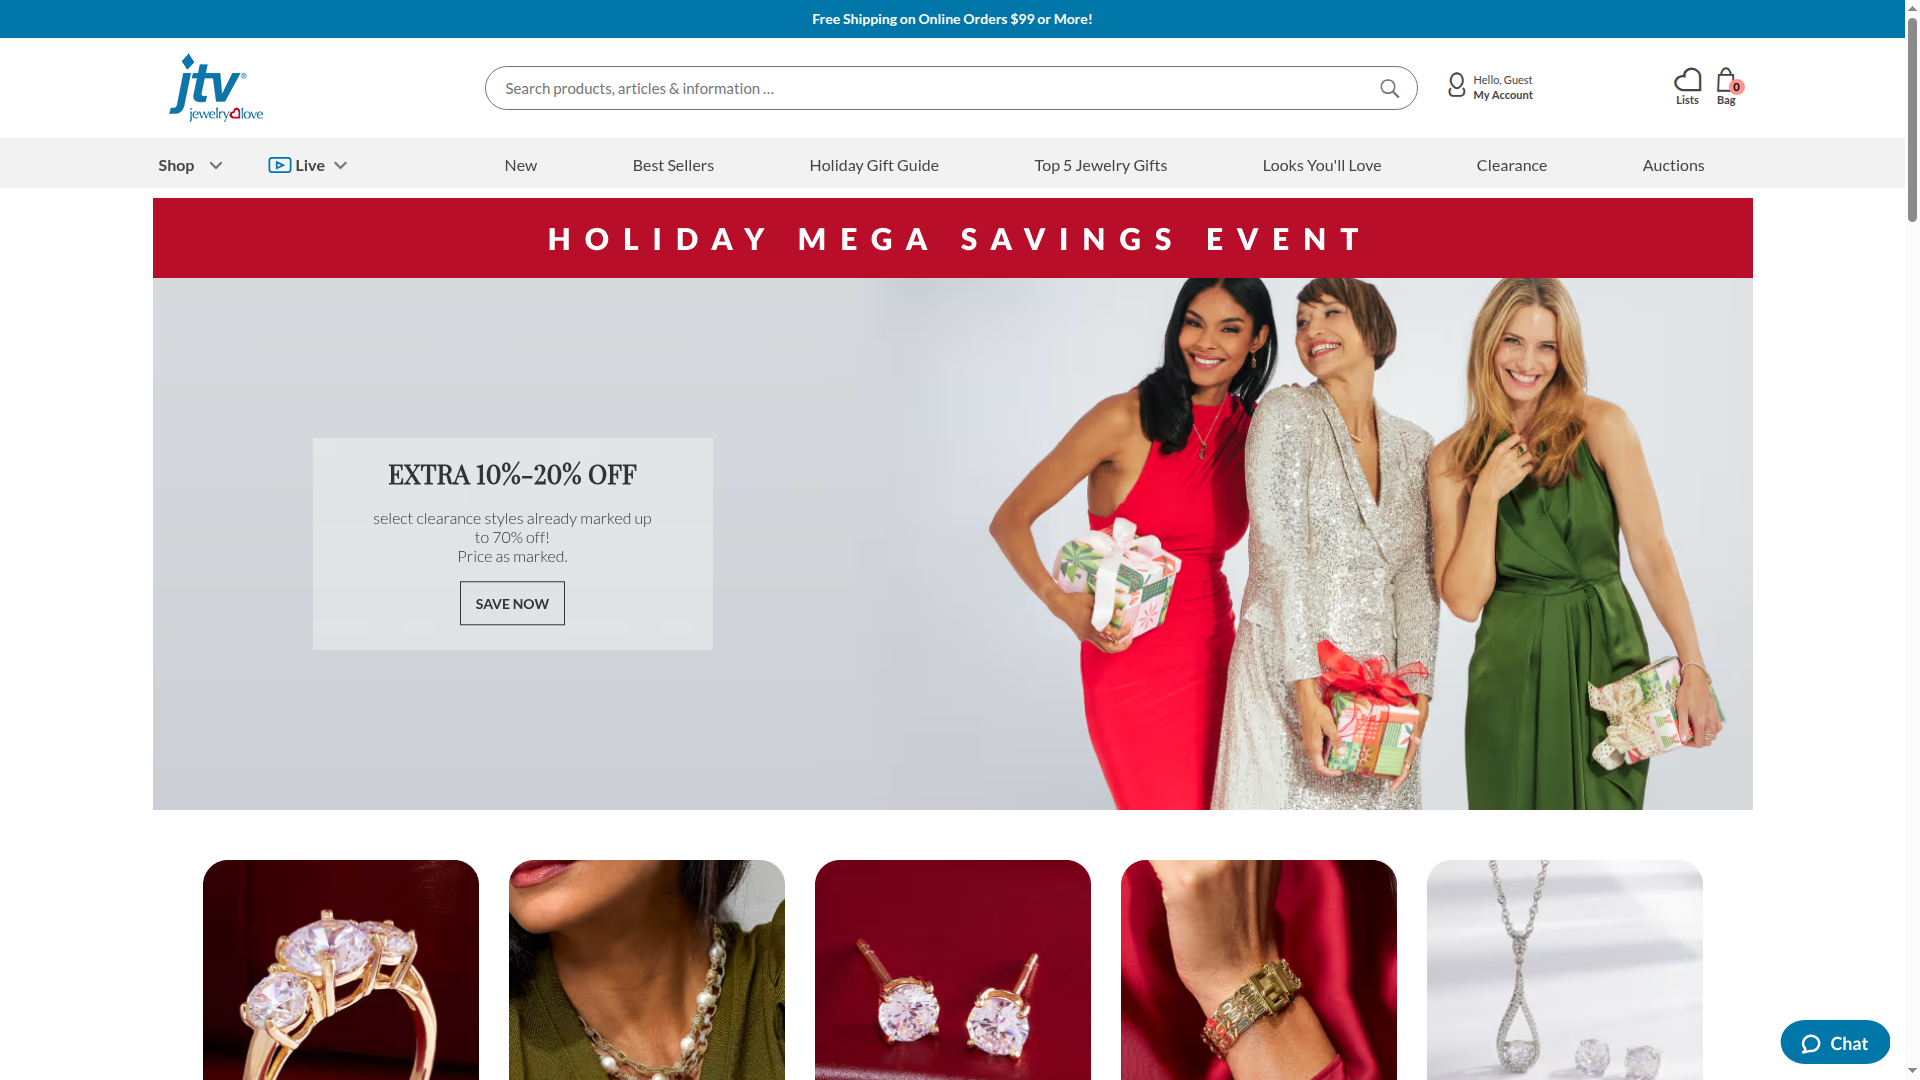Go to Auctions page

coord(1673,165)
